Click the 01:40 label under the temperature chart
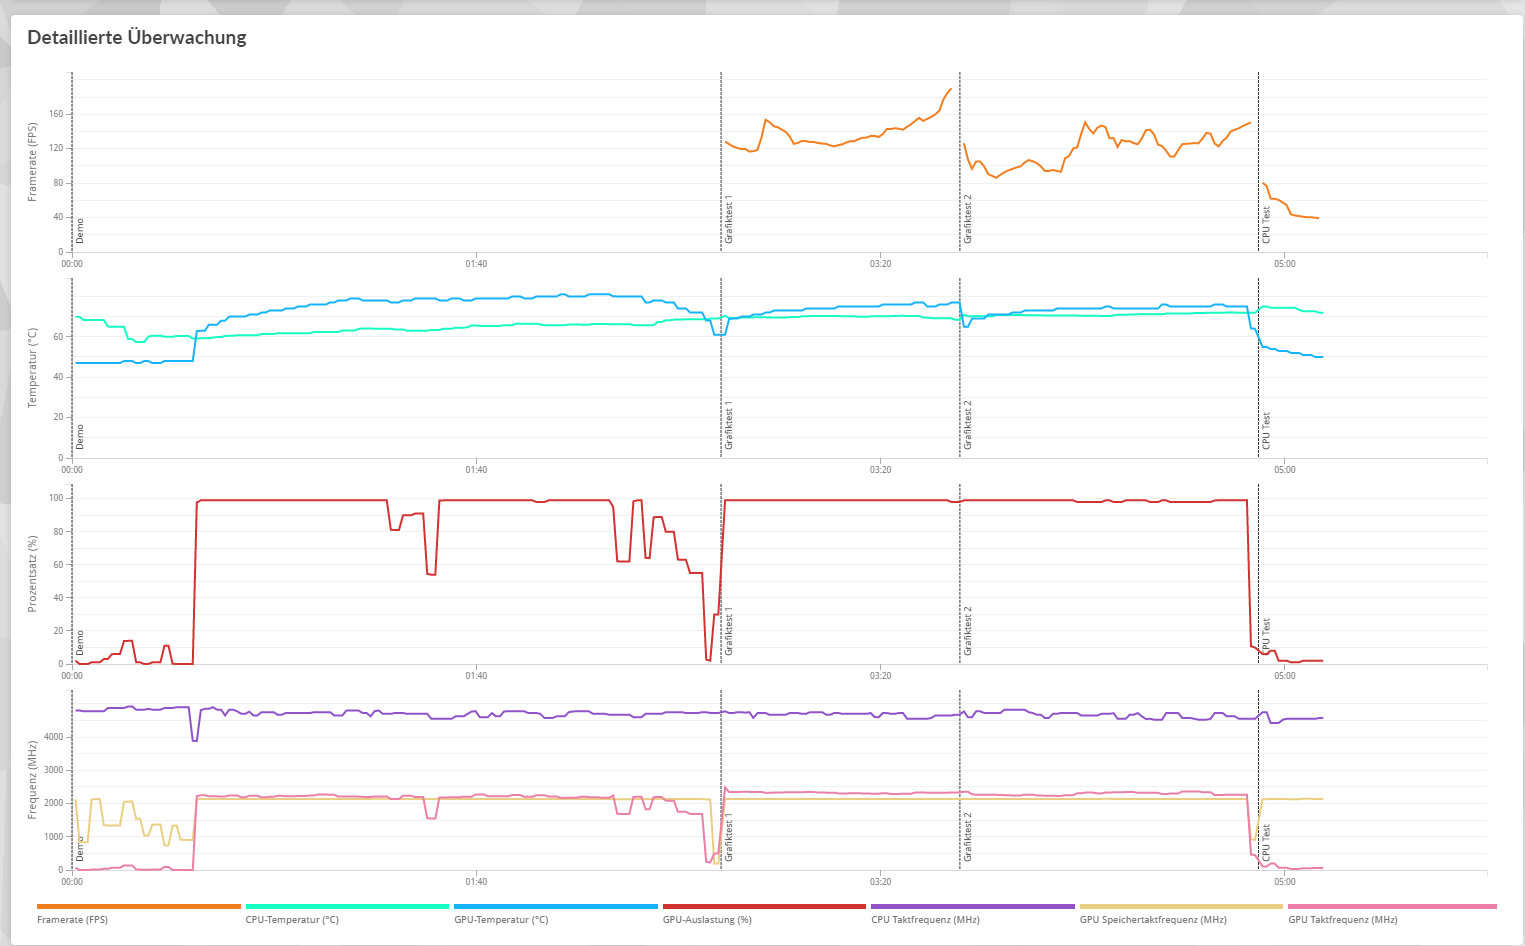The image size is (1525, 946). coord(476,470)
